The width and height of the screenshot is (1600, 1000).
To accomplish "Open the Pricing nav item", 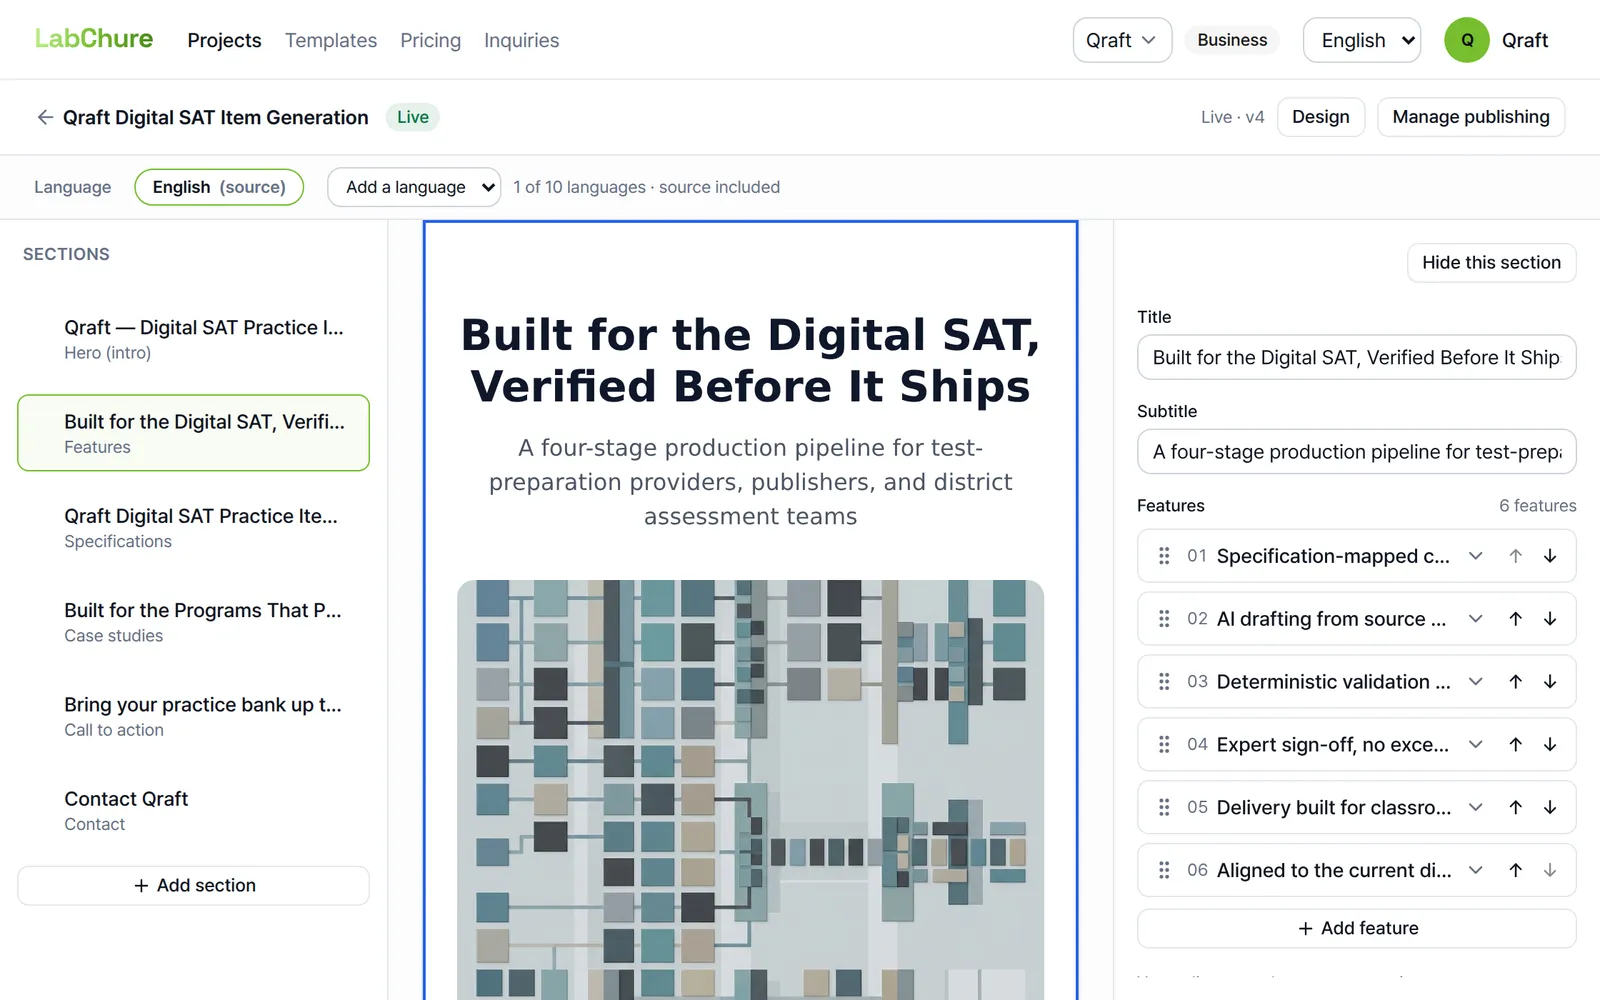I will pyautogui.click(x=431, y=40).
